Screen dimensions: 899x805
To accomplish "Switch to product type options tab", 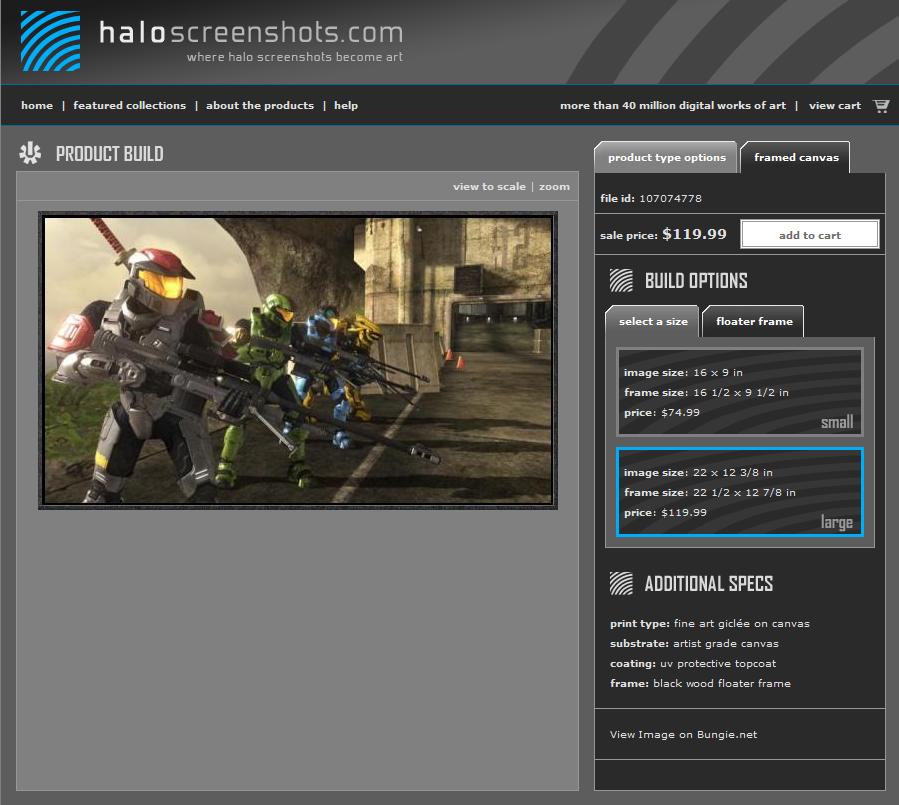I will [x=666, y=157].
